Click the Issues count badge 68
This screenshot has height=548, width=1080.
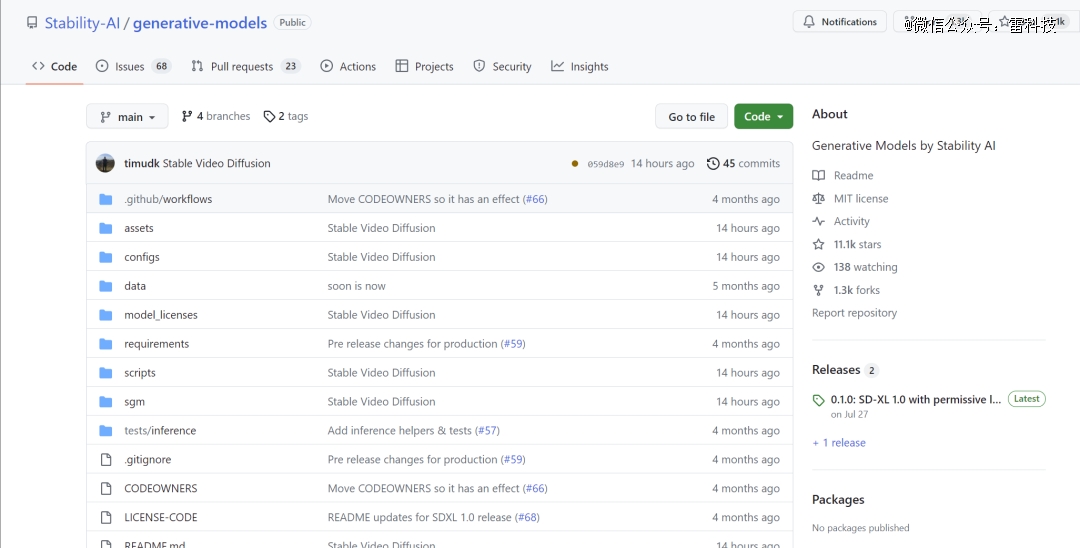[162, 67]
